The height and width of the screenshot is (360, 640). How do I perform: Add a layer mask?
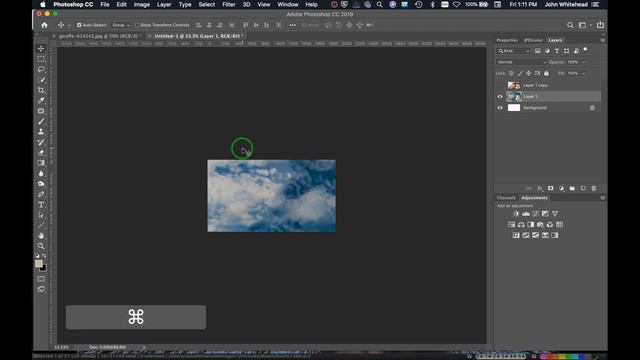pos(551,188)
